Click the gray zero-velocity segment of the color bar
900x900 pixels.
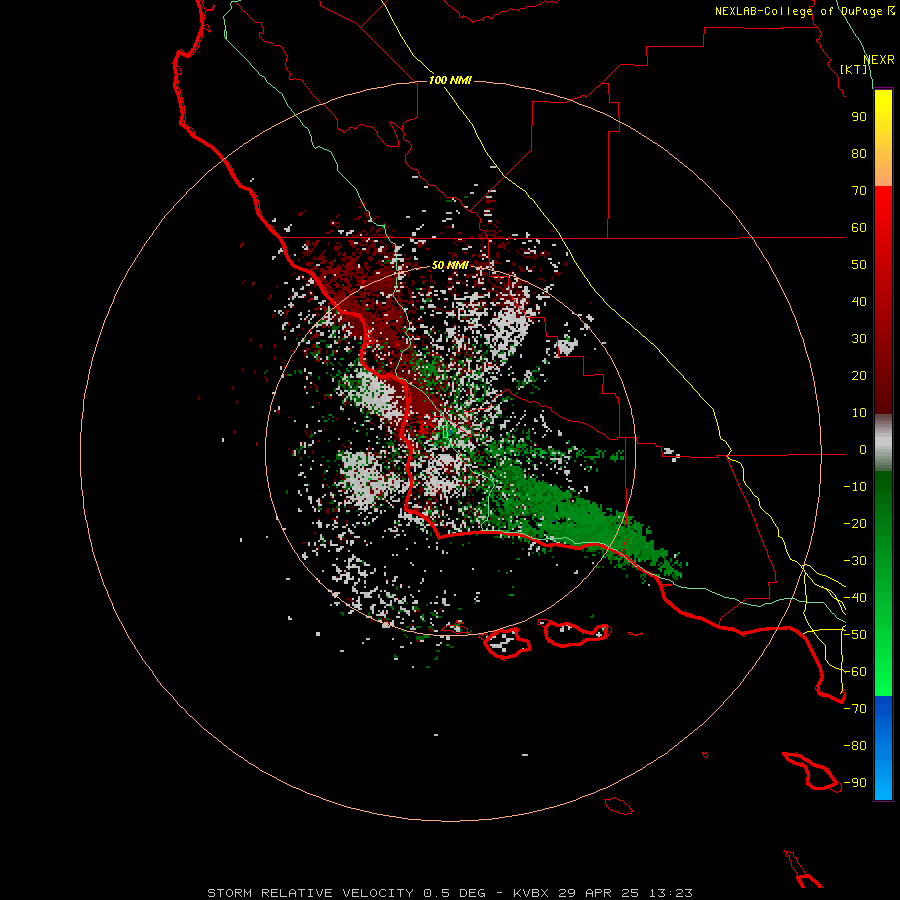(x=883, y=443)
